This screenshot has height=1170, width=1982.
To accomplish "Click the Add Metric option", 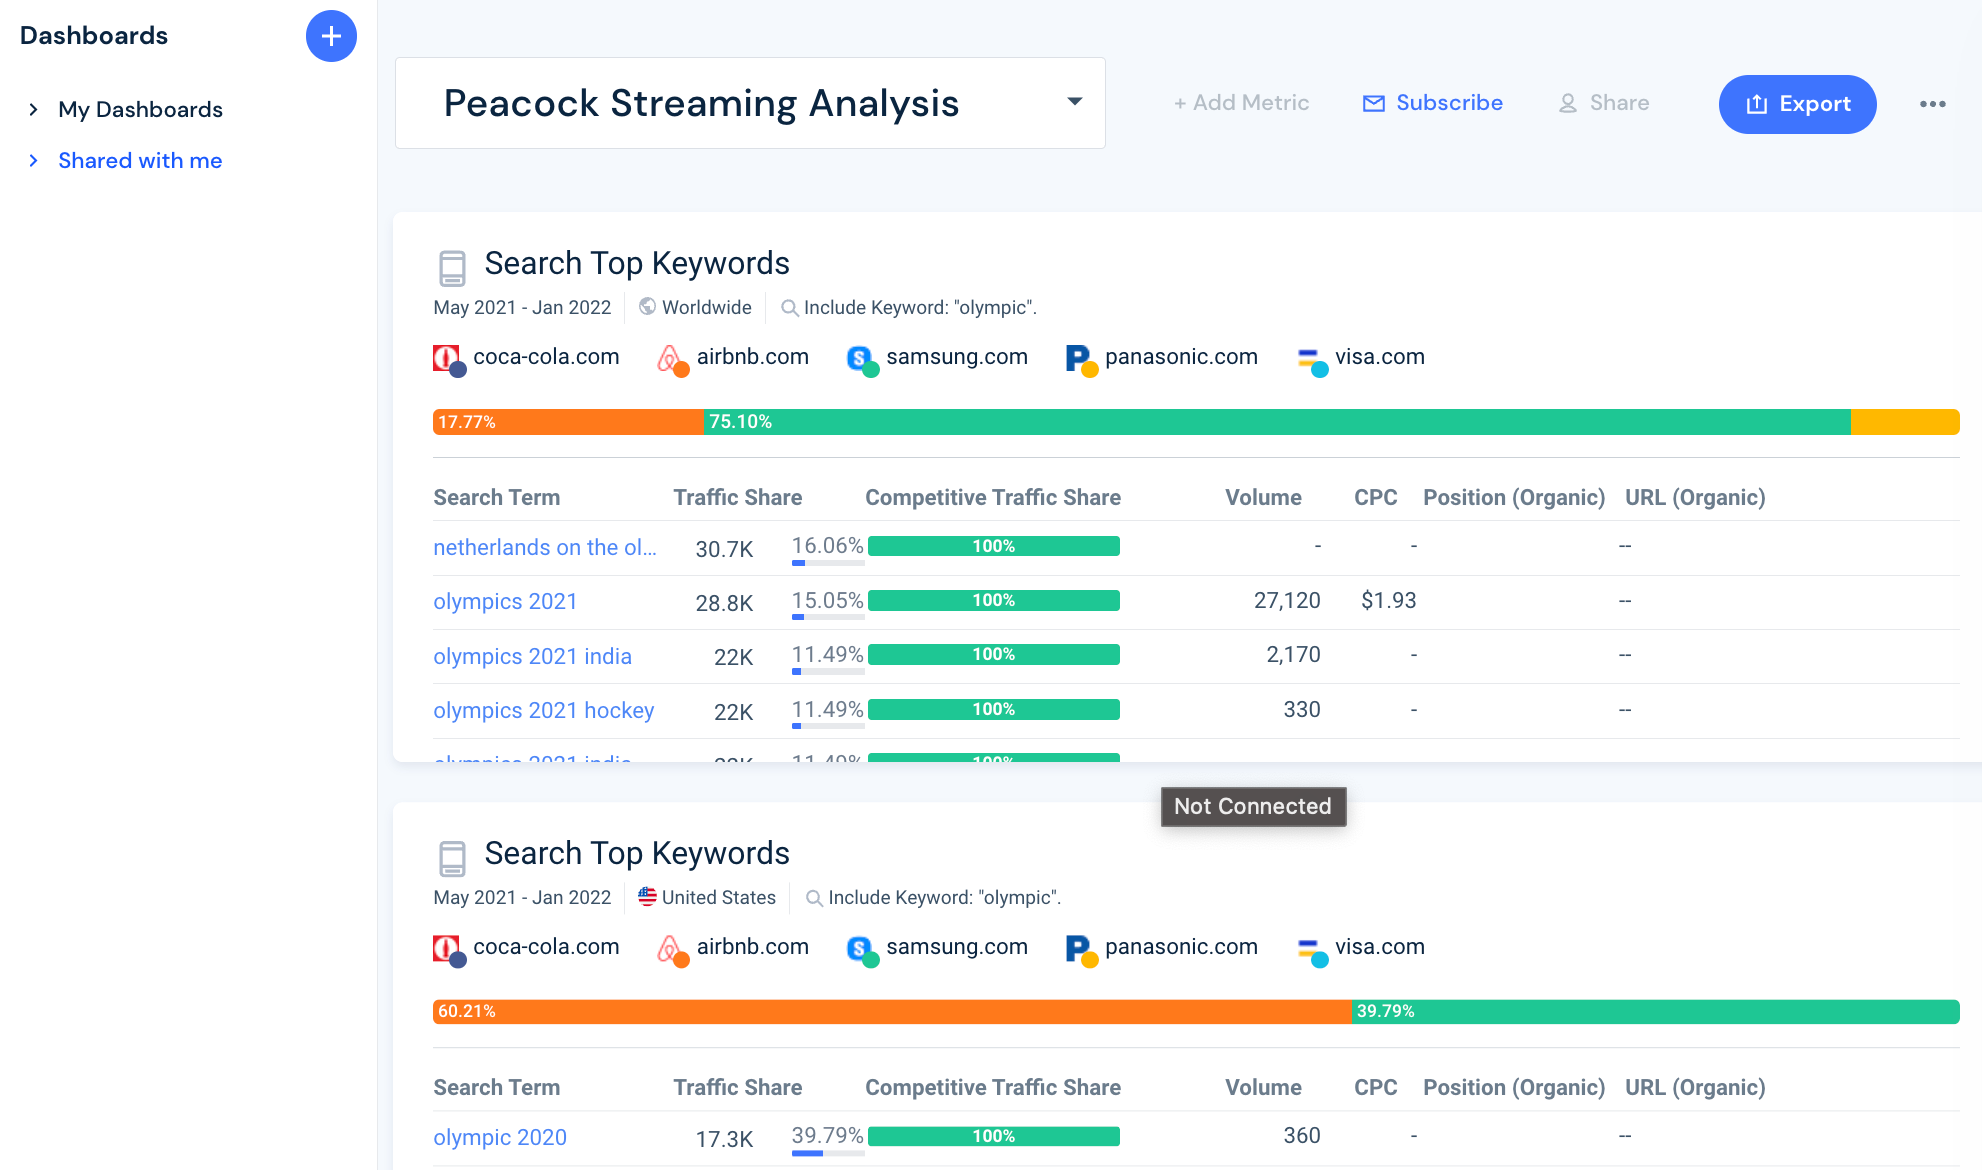I will pyautogui.click(x=1241, y=102).
